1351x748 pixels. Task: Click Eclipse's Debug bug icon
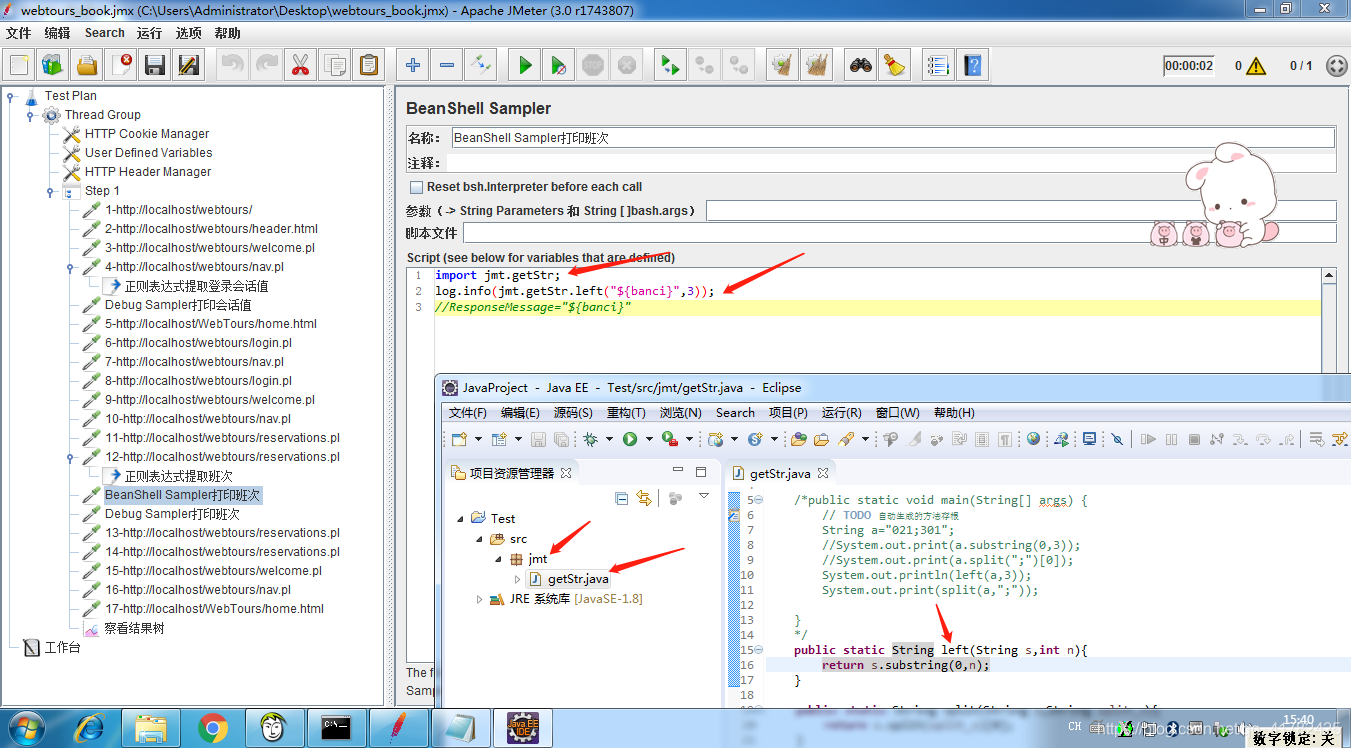[x=591, y=439]
